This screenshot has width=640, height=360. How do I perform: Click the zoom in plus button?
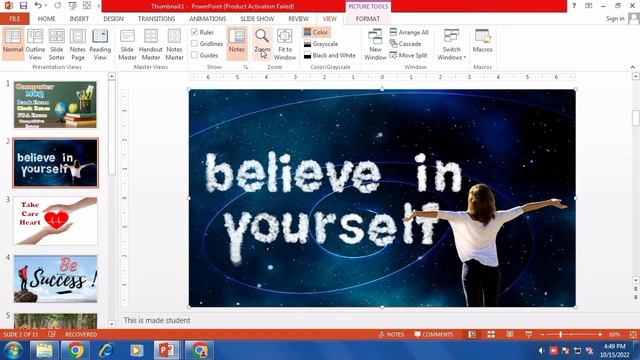(600, 334)
